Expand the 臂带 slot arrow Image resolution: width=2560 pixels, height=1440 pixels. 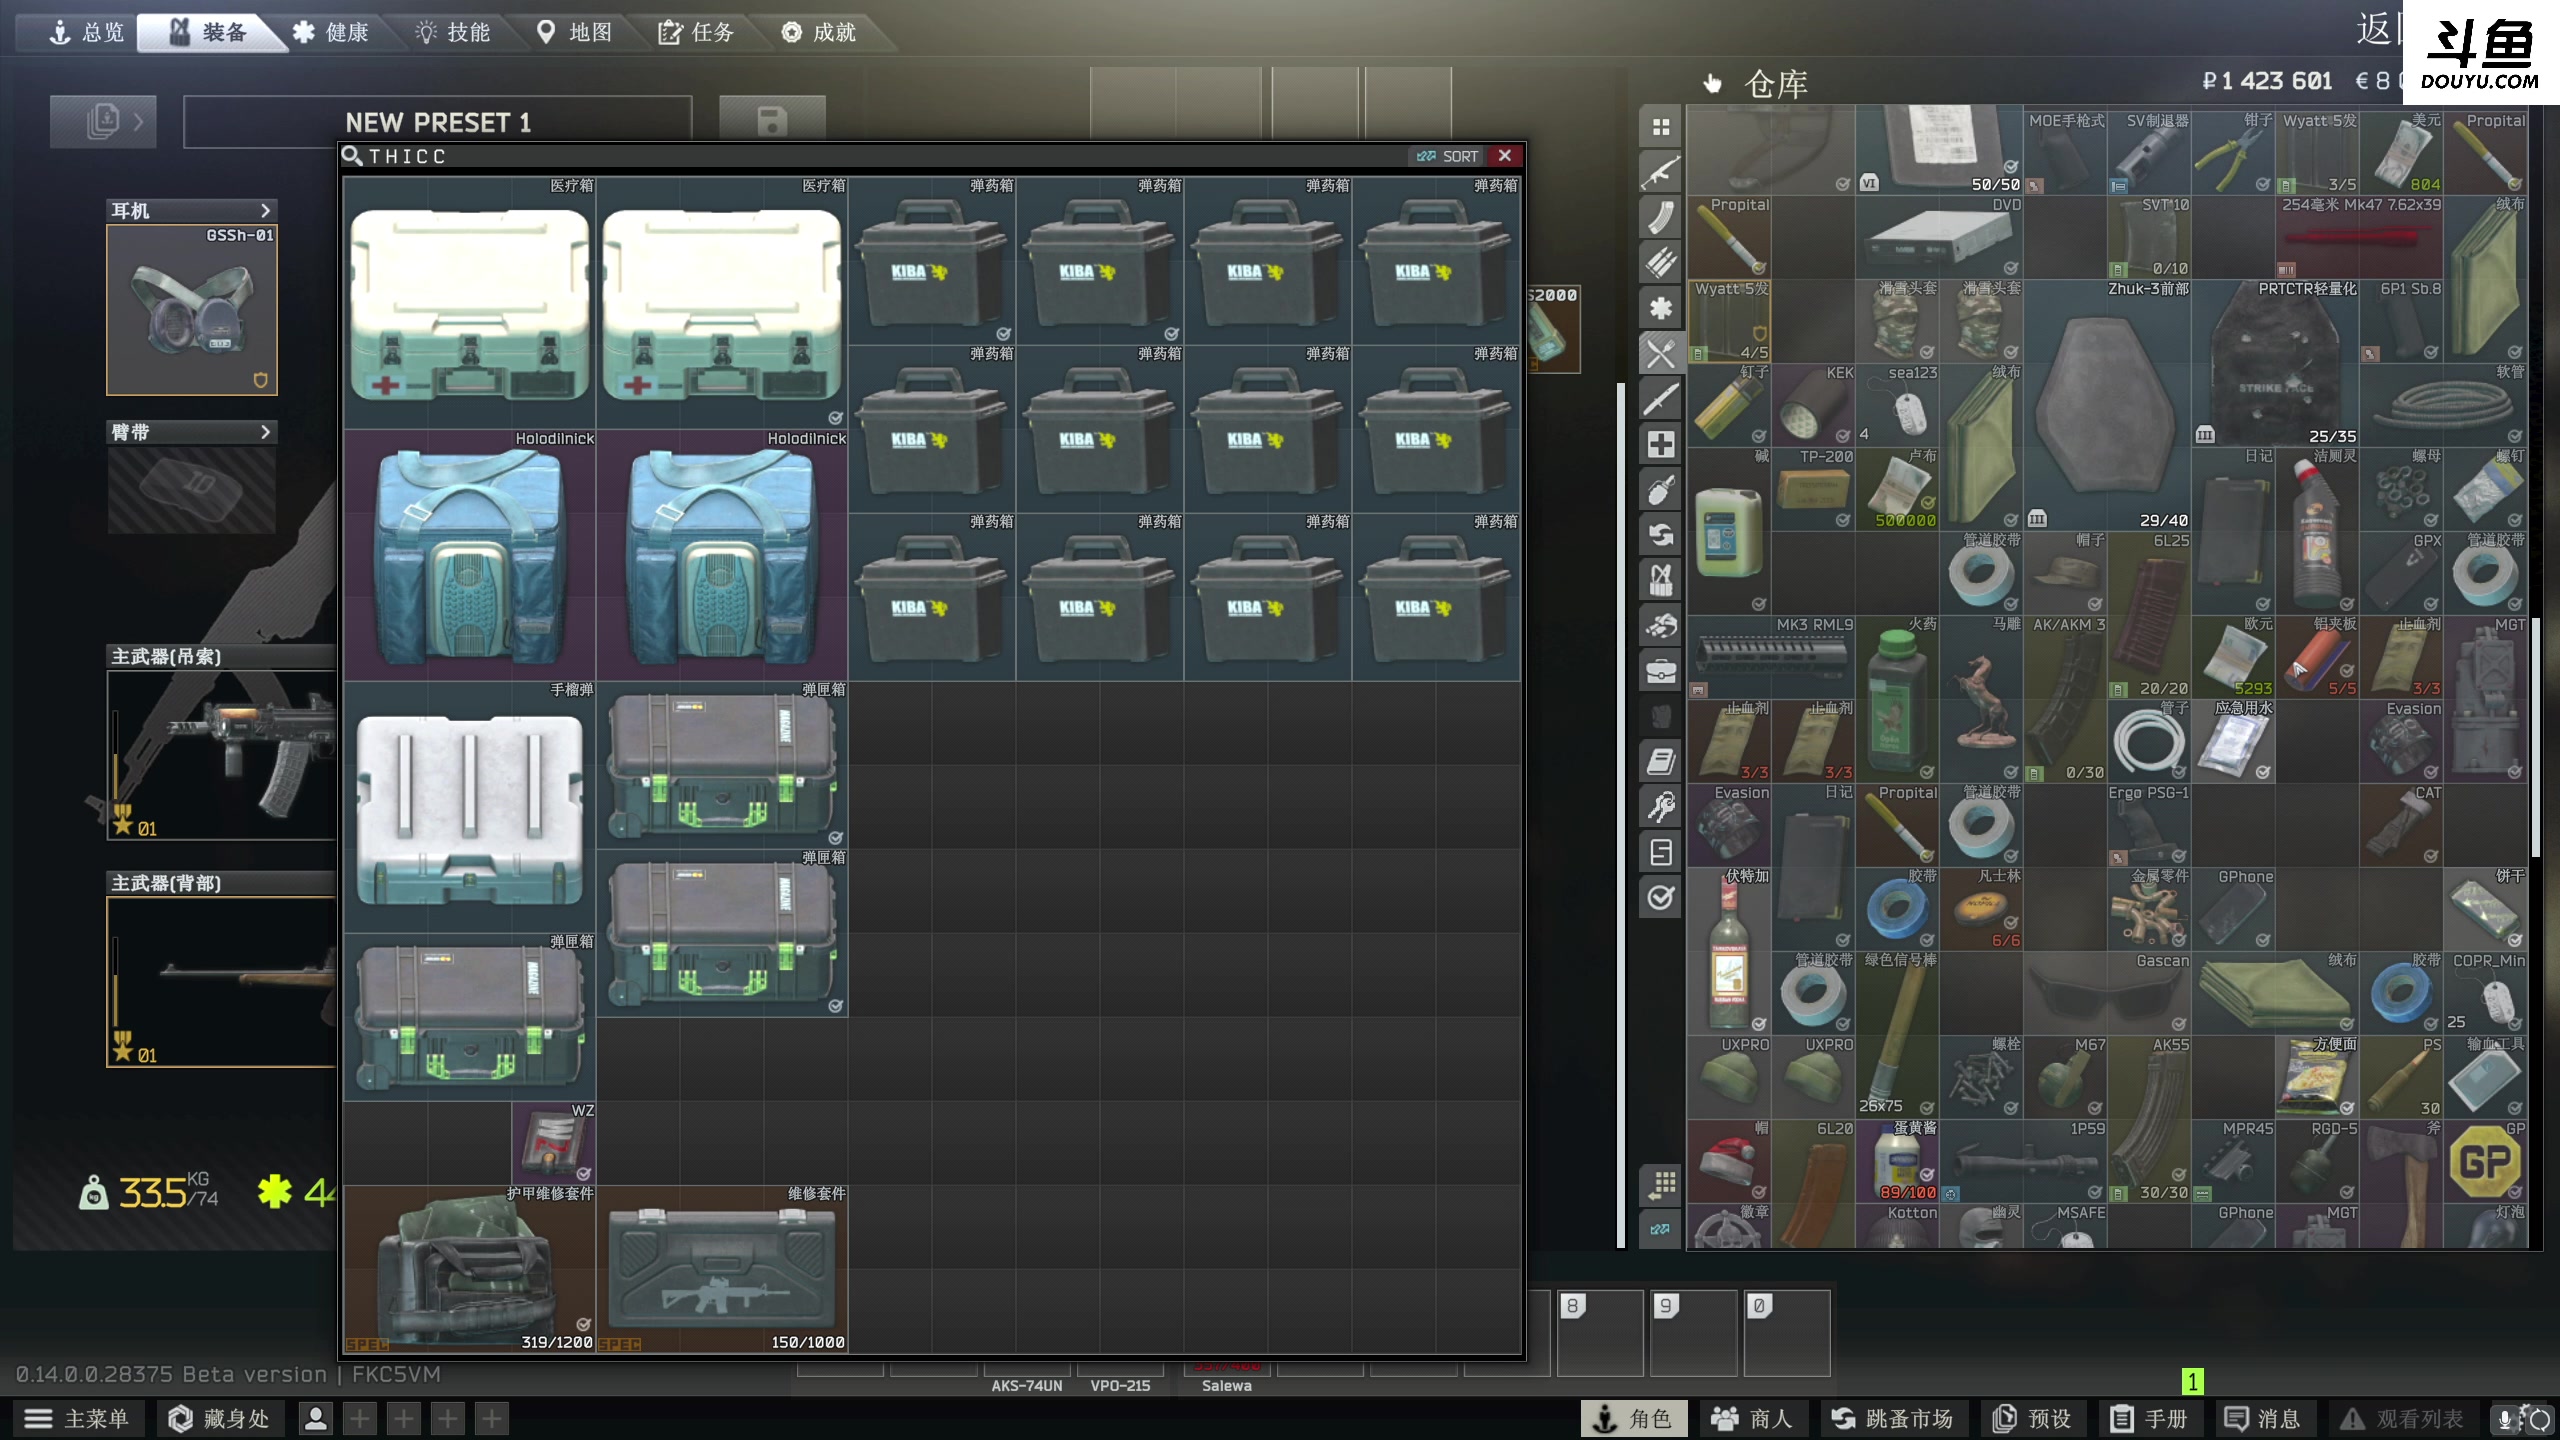(265, 432)
